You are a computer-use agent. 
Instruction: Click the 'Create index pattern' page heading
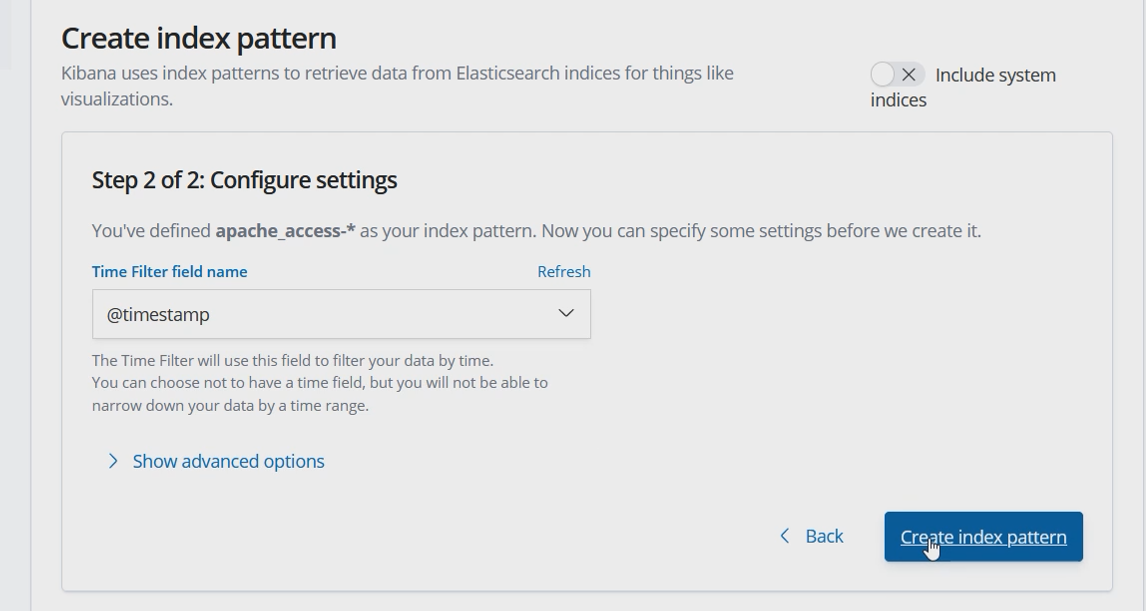[x=198, y=38]
